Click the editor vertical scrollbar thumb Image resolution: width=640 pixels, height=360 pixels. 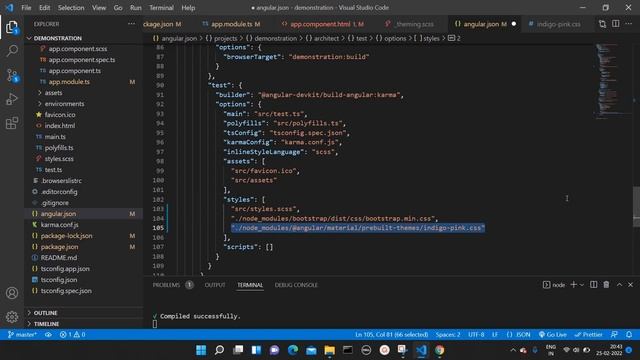click(636, 206)
